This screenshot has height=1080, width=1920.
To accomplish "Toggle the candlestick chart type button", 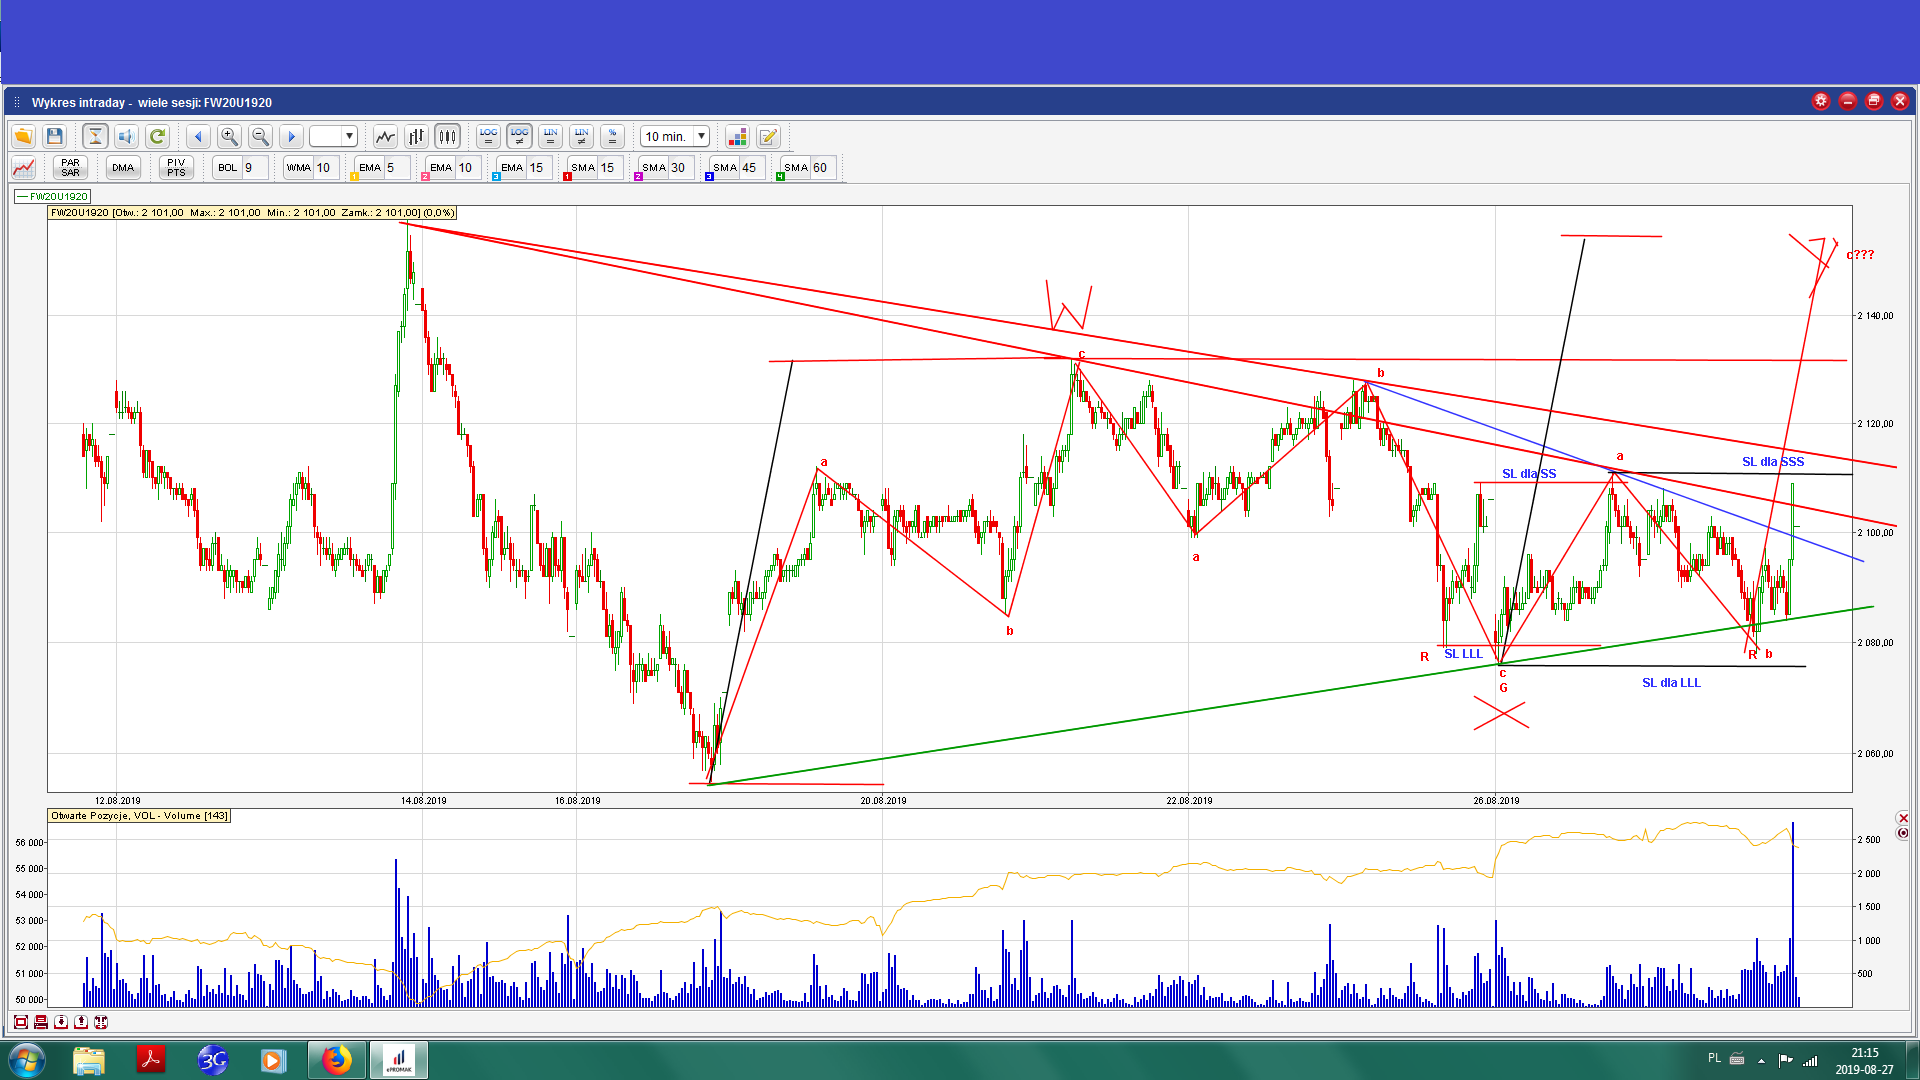I will point(447,136).
